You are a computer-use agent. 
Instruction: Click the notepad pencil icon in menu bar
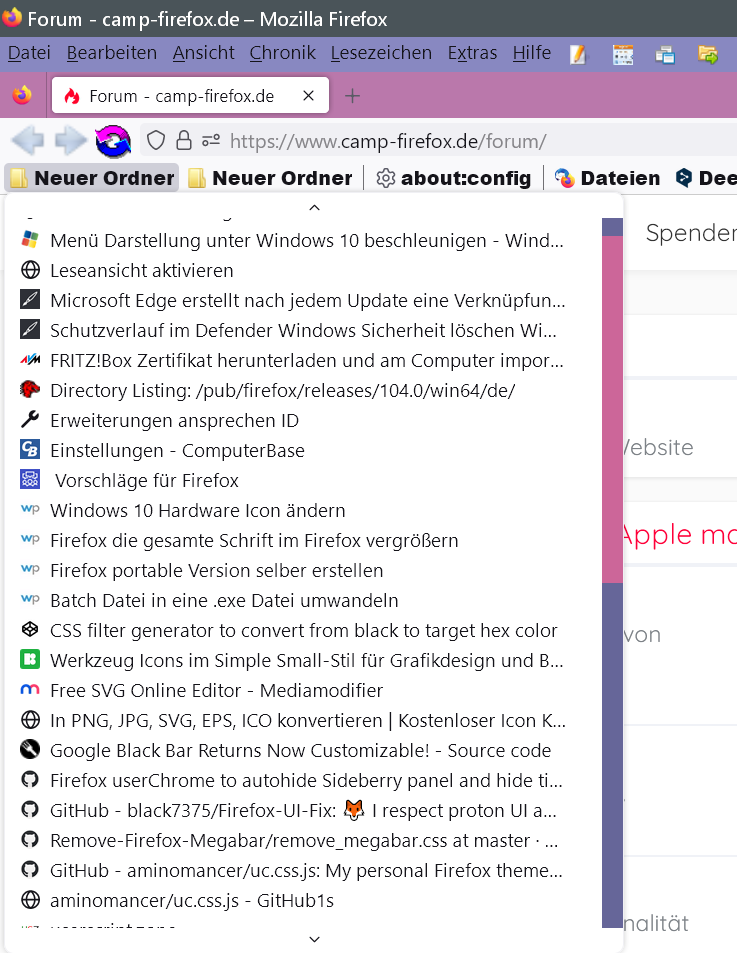(578, 55)
